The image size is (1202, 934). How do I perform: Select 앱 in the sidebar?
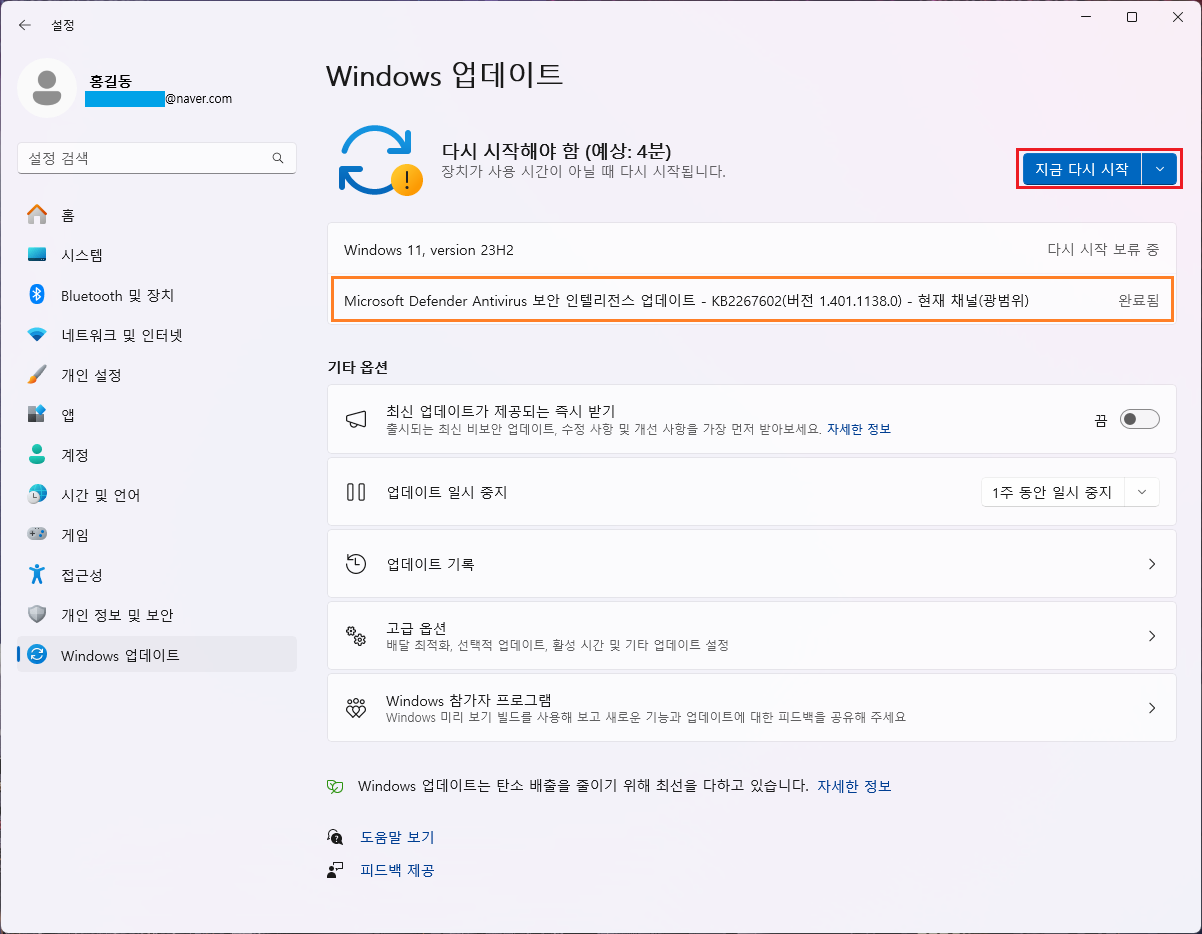tap(157, 415)
